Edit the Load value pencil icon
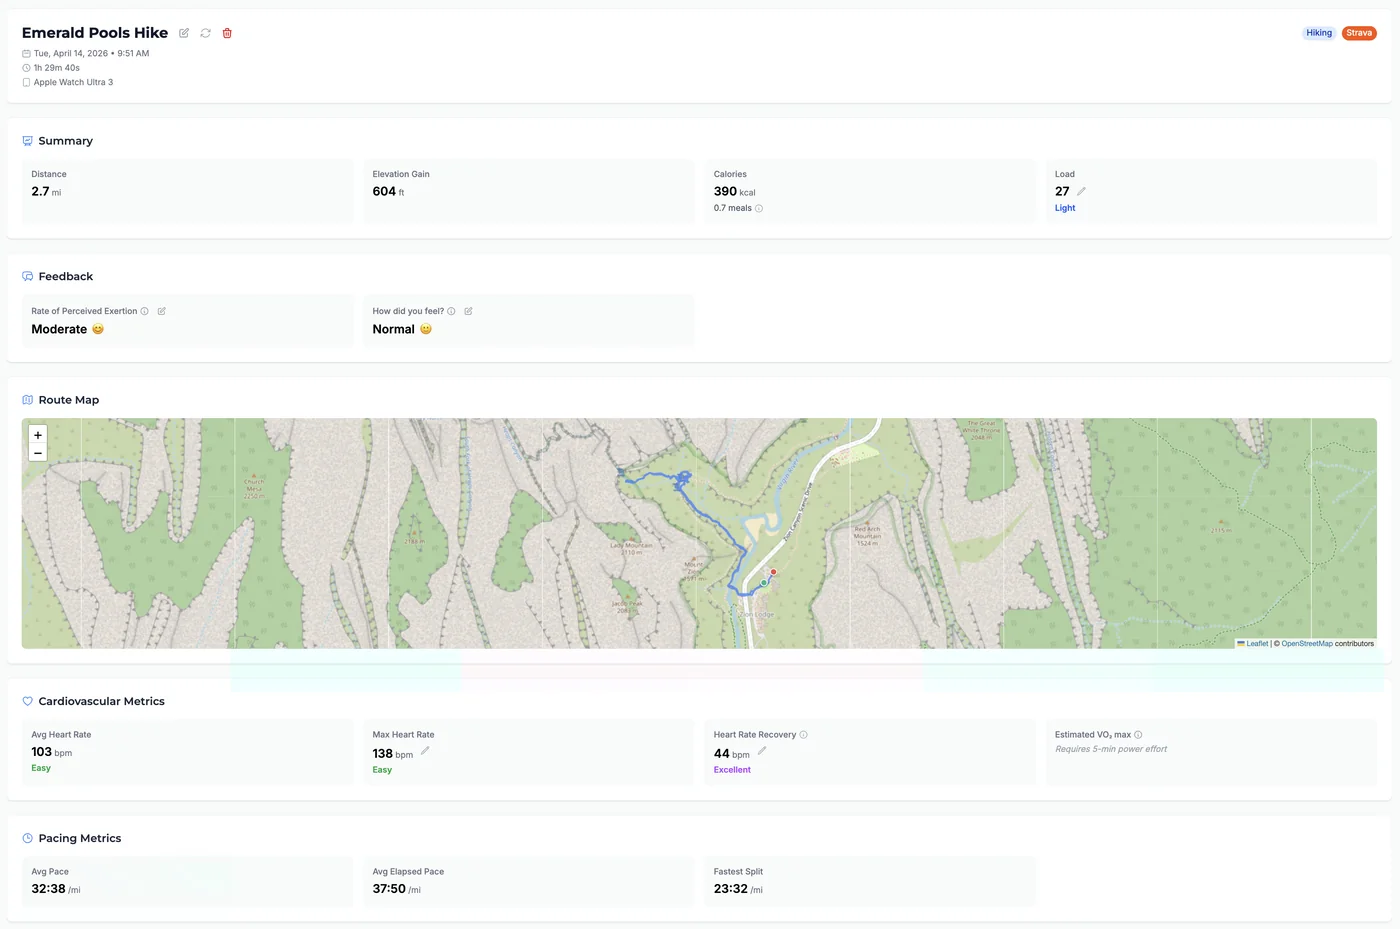The width and height of the screenshot is (1400, 929). pos(1081,191)
